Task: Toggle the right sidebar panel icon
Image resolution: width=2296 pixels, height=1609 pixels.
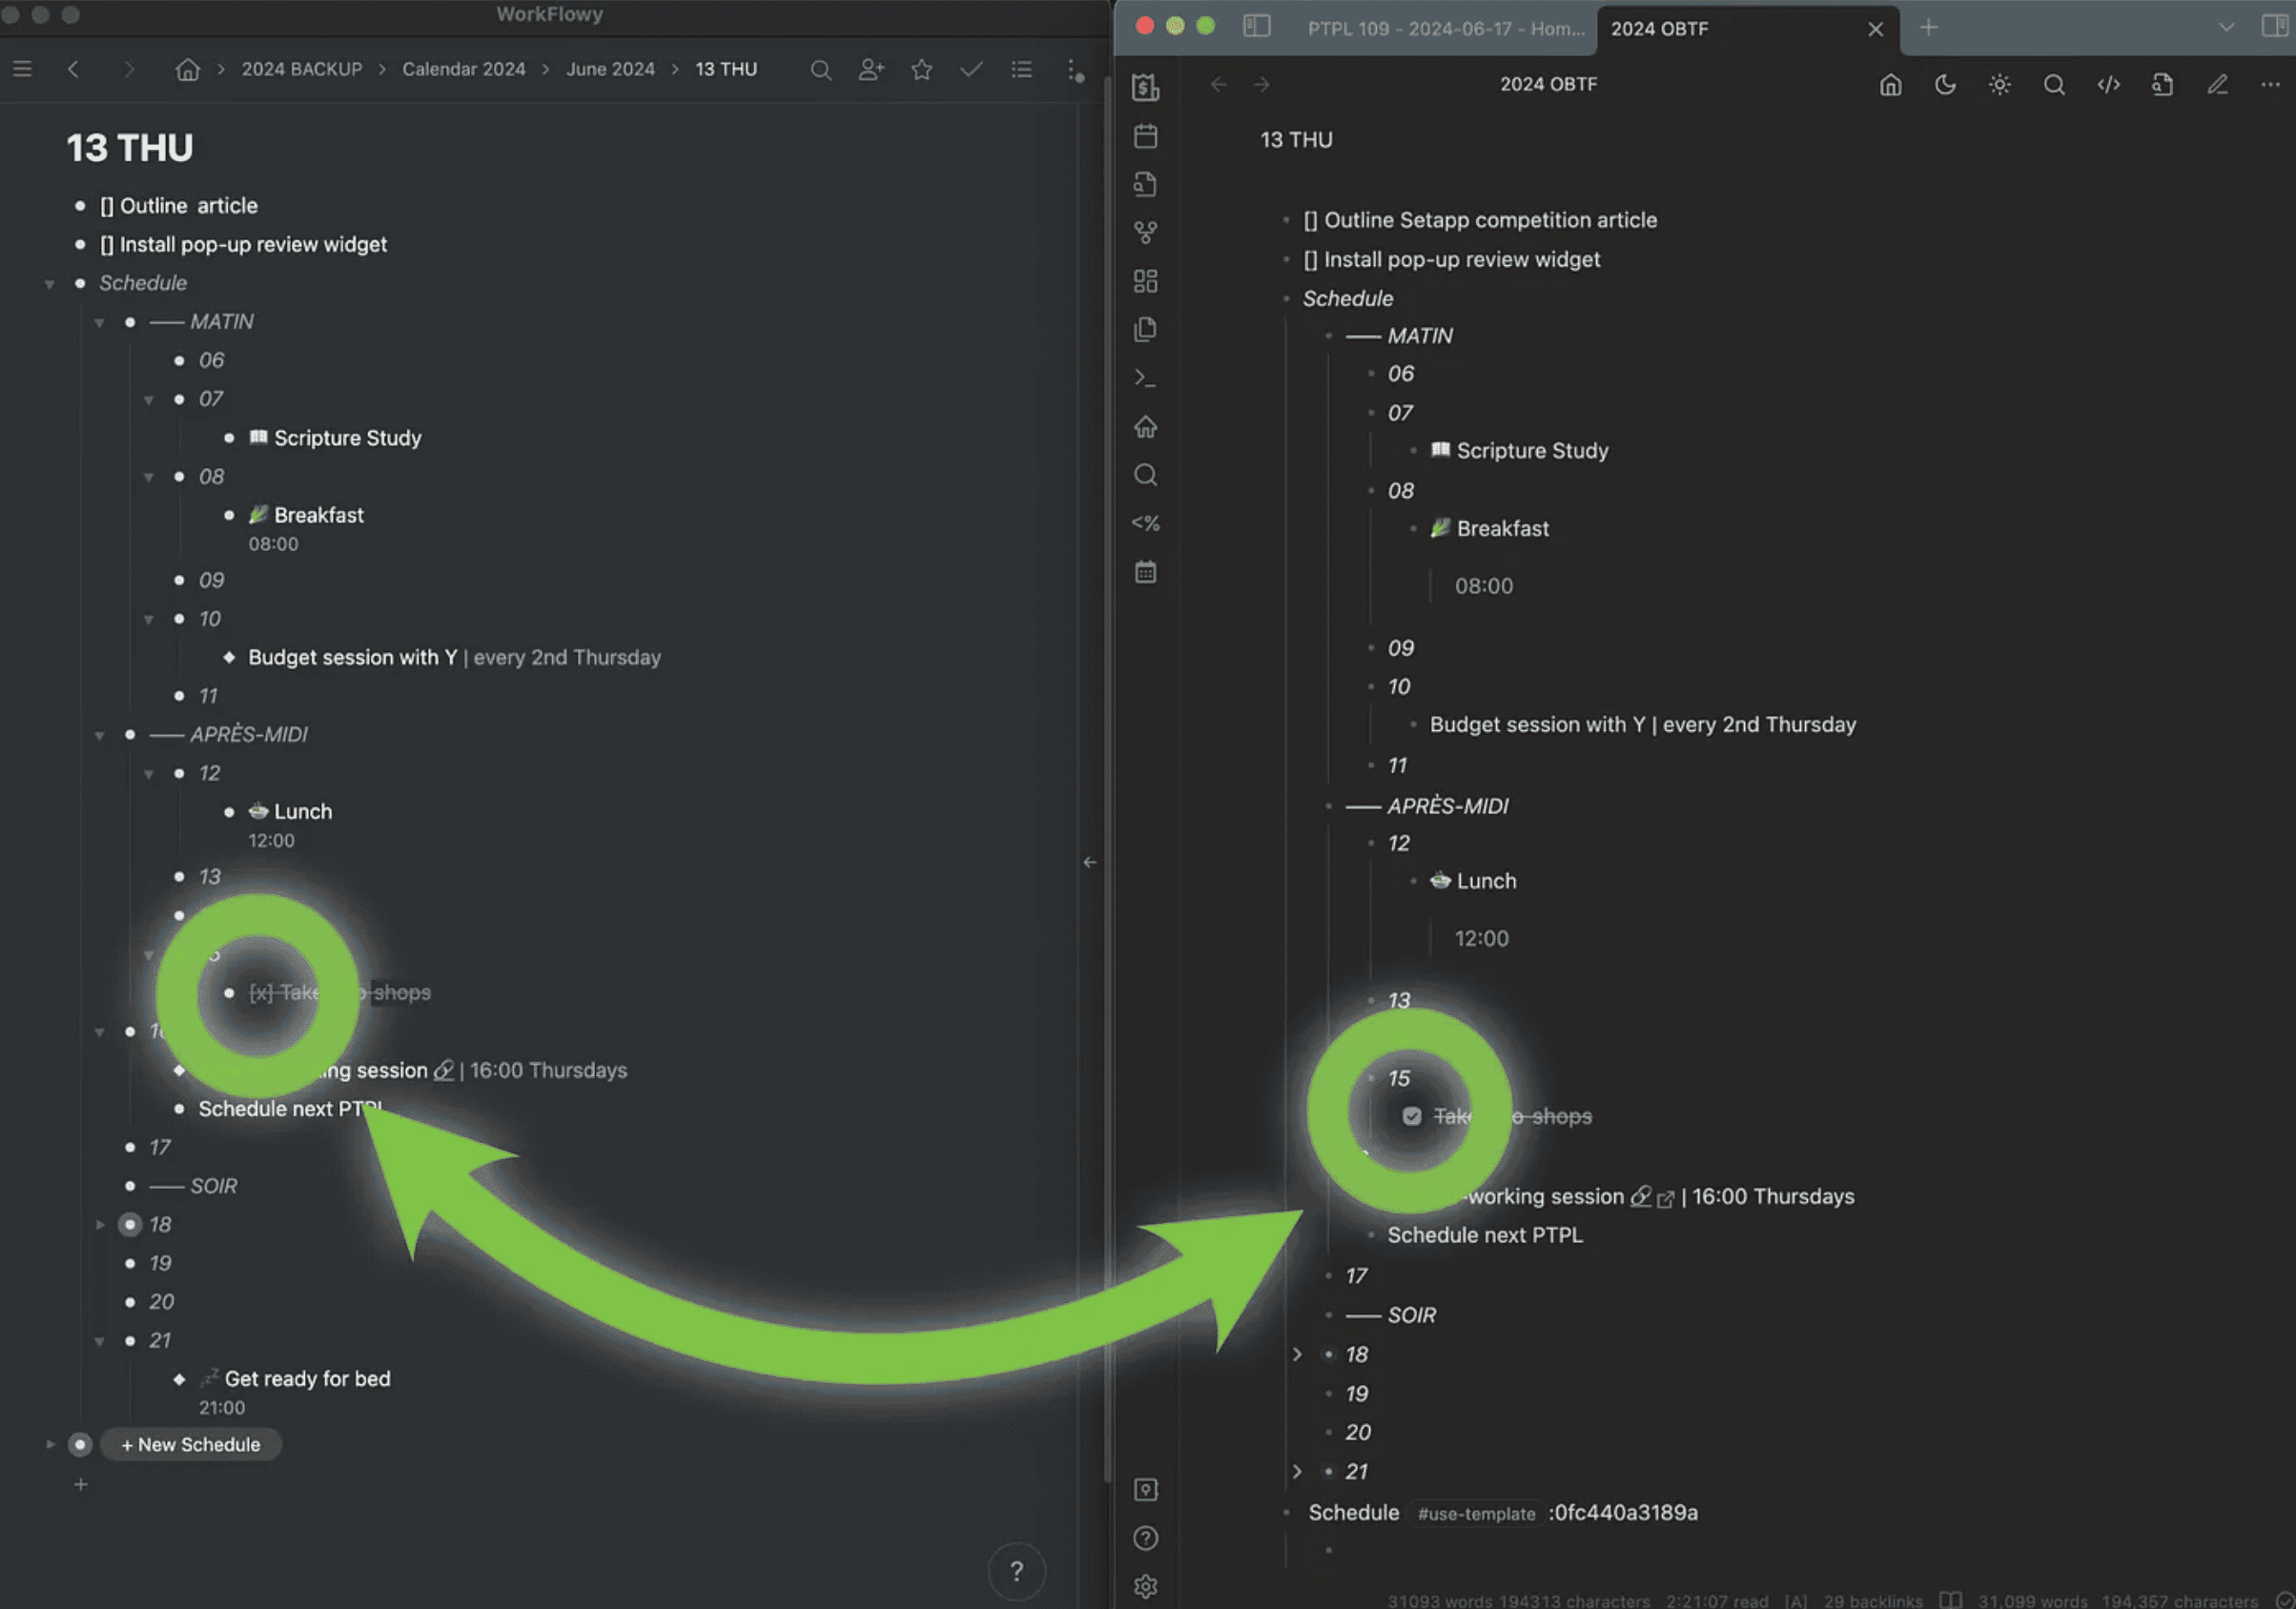Action: (x=2273, y=26)
